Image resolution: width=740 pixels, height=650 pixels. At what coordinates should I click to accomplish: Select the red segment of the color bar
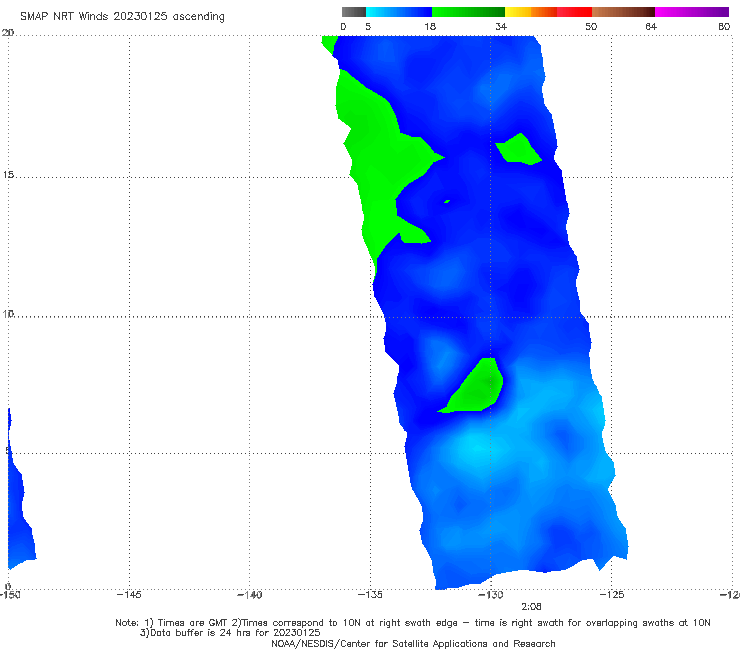click(x=574, y=12)
